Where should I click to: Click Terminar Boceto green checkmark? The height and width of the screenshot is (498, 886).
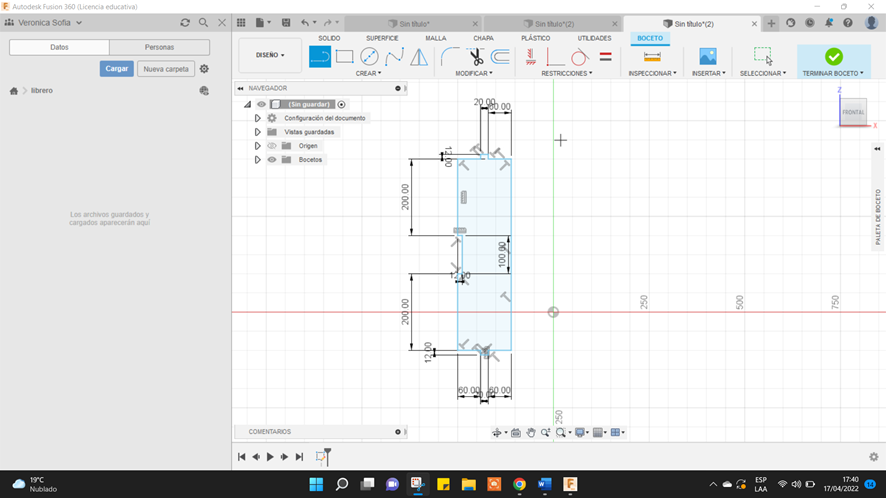point(833,56)
